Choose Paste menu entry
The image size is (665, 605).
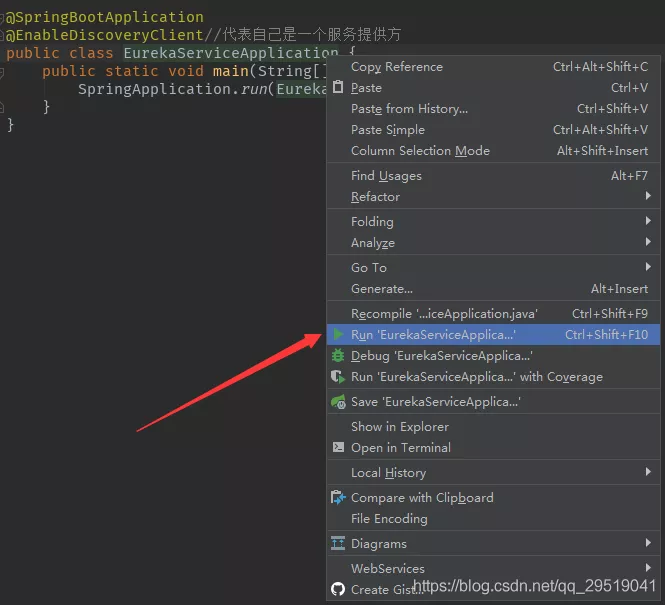(493, 88)
